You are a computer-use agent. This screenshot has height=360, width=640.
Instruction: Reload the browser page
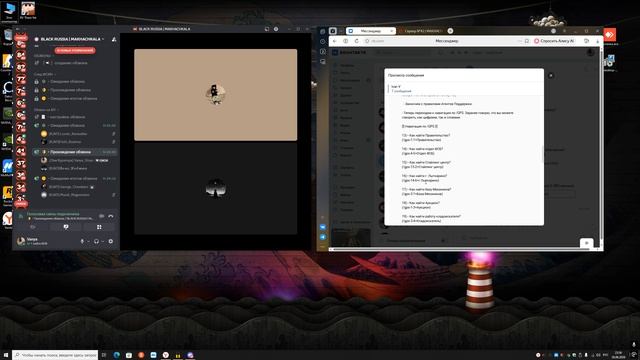[x=356, y=41]
